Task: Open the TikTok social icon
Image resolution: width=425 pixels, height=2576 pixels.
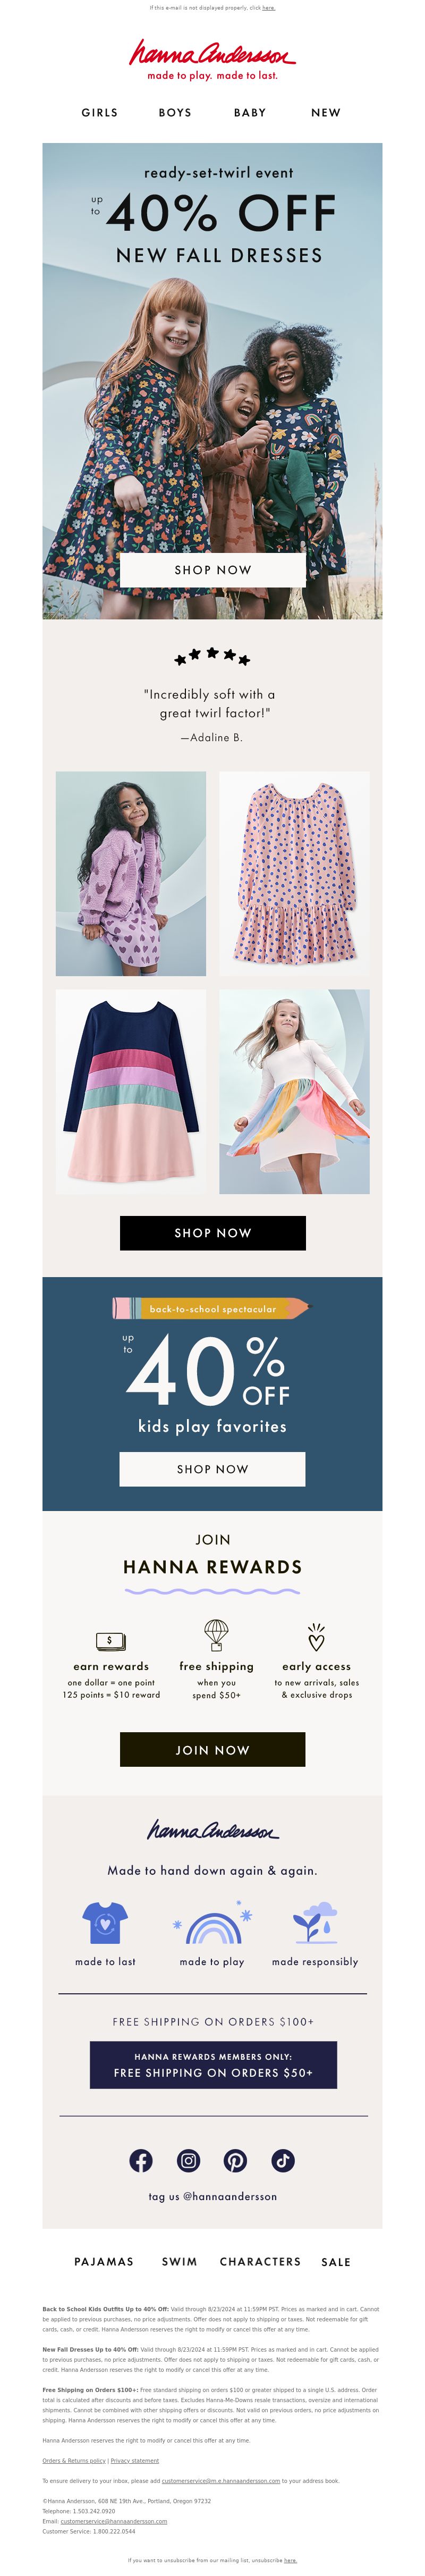Action: [x=283, y=2160]
